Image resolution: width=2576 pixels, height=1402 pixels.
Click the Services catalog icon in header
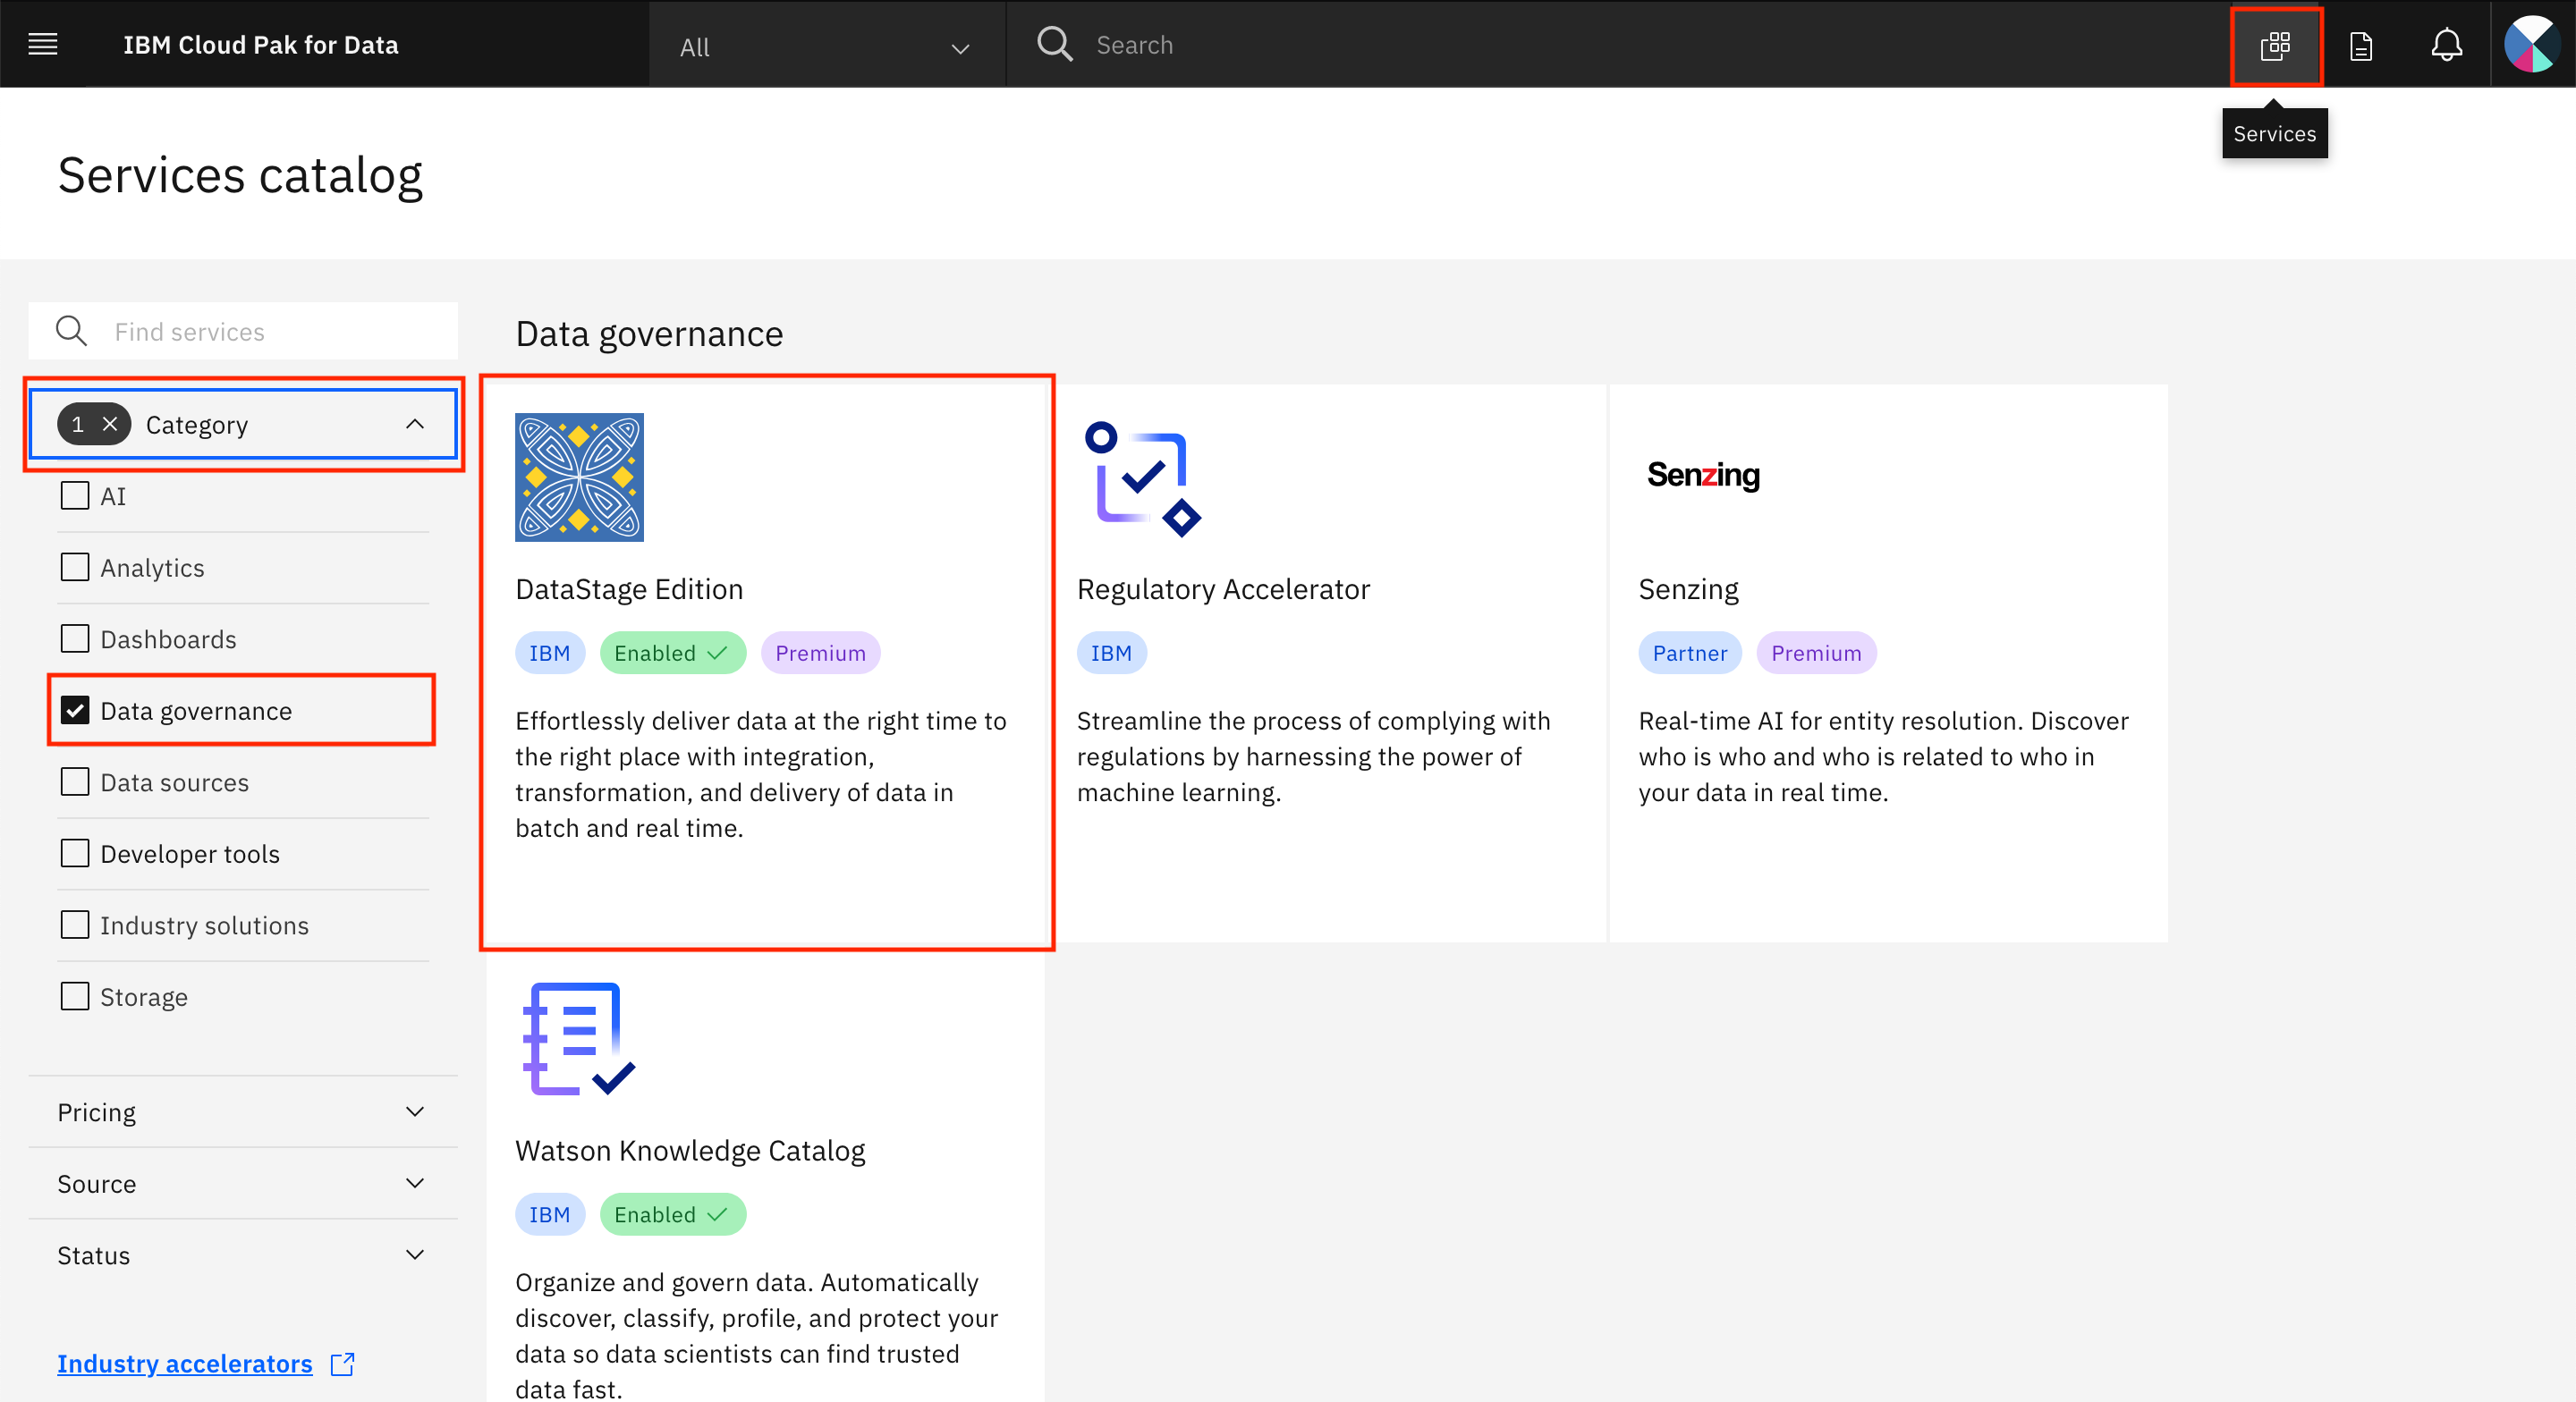2275,46
